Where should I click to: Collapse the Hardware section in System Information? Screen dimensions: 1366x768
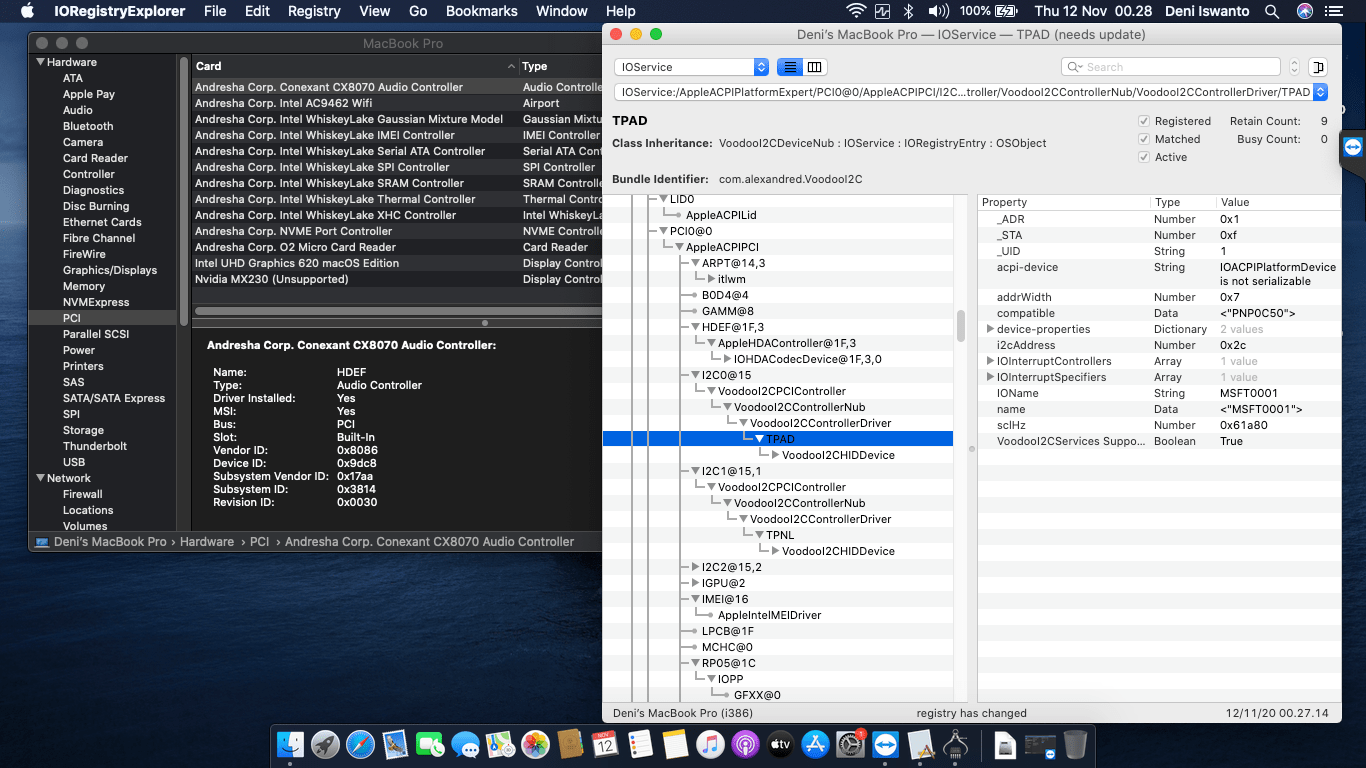click(x=40, y=62)
